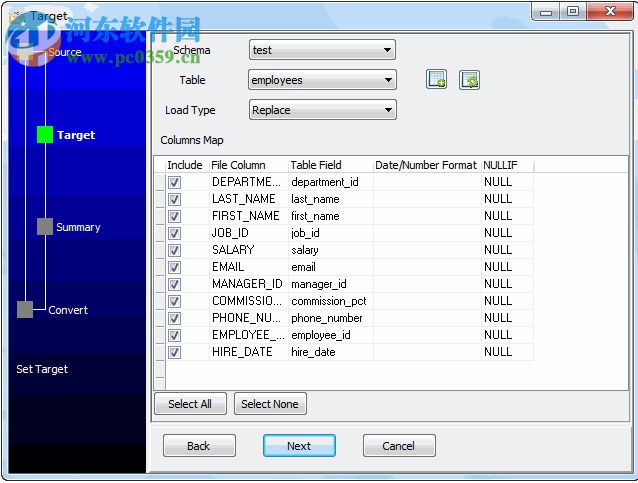Click the HIRE_DATE file column cell
The width and height of the screenshot is (638, 483).
point(249,352)
